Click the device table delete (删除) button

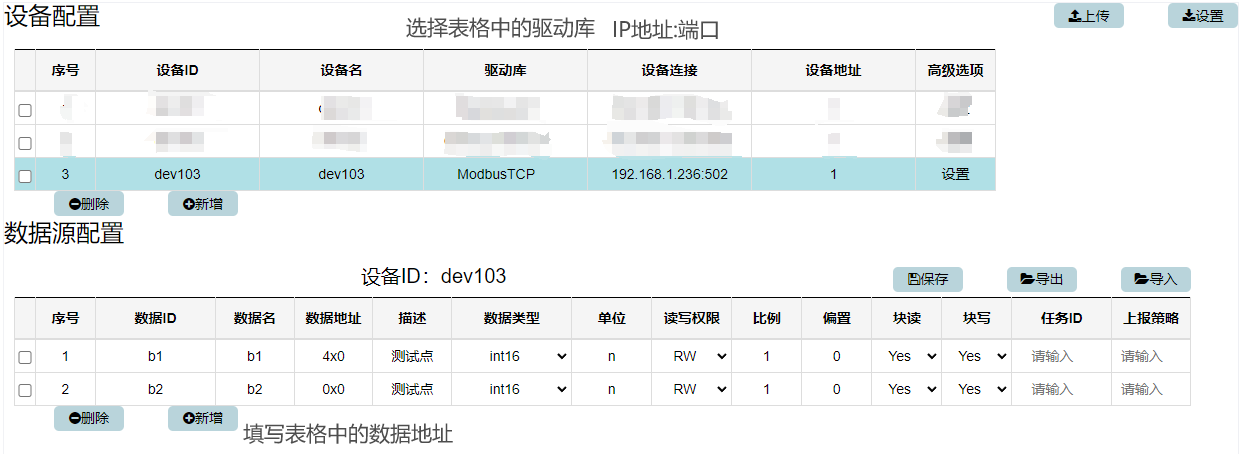click(x=88, y=204)
